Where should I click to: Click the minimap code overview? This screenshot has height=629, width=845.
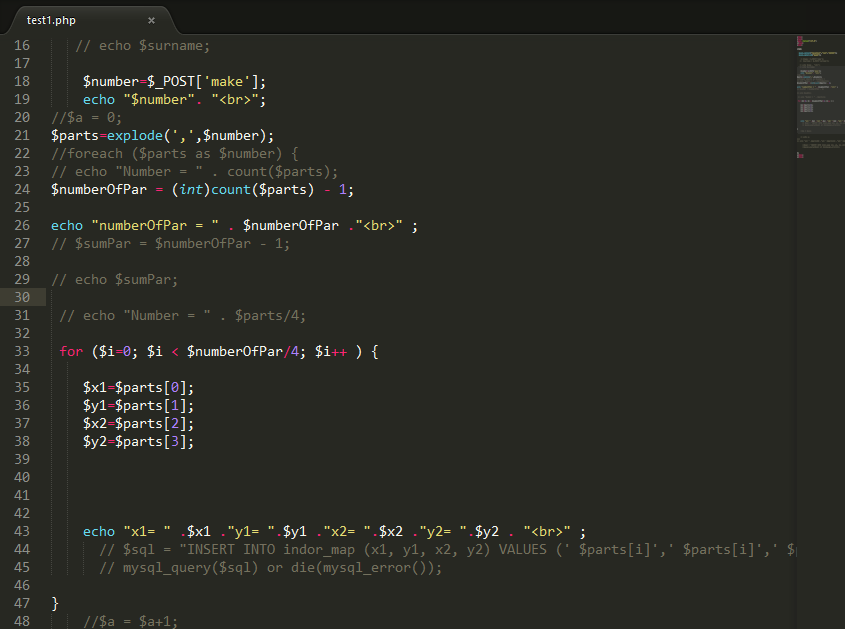coord(820,97)
